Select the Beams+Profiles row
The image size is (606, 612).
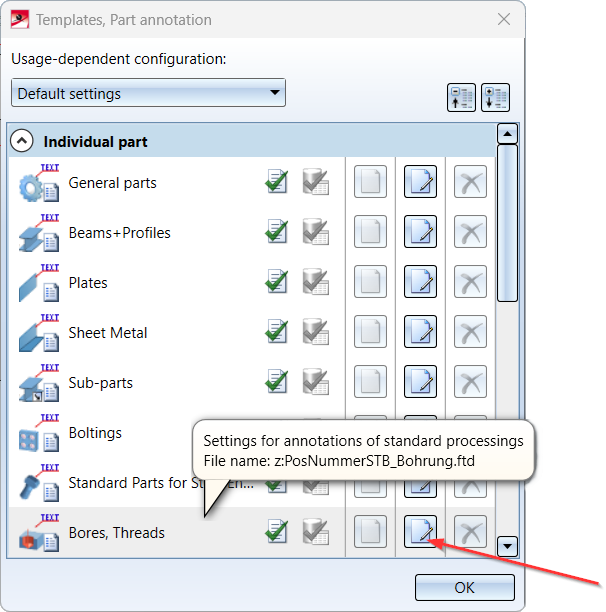[252, 232]
